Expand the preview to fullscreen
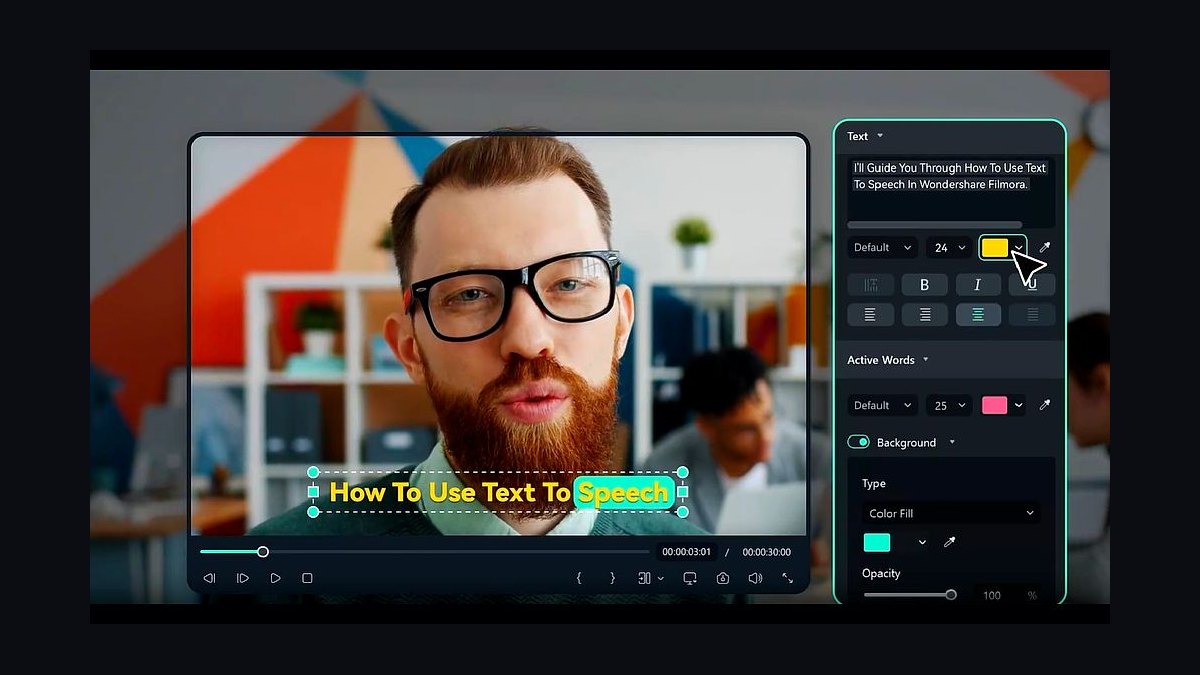 [787, 578]
